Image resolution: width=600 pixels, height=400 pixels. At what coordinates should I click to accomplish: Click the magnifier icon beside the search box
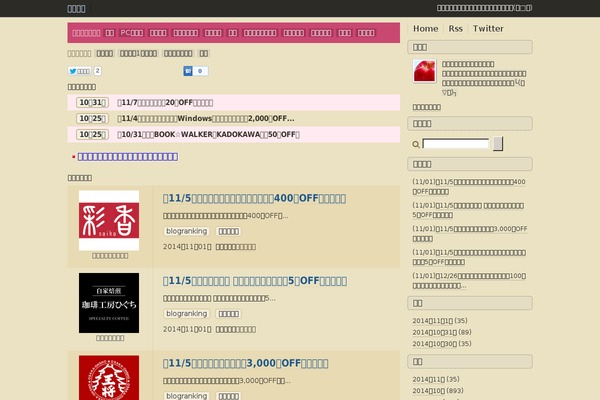click(x=416, y=144)
